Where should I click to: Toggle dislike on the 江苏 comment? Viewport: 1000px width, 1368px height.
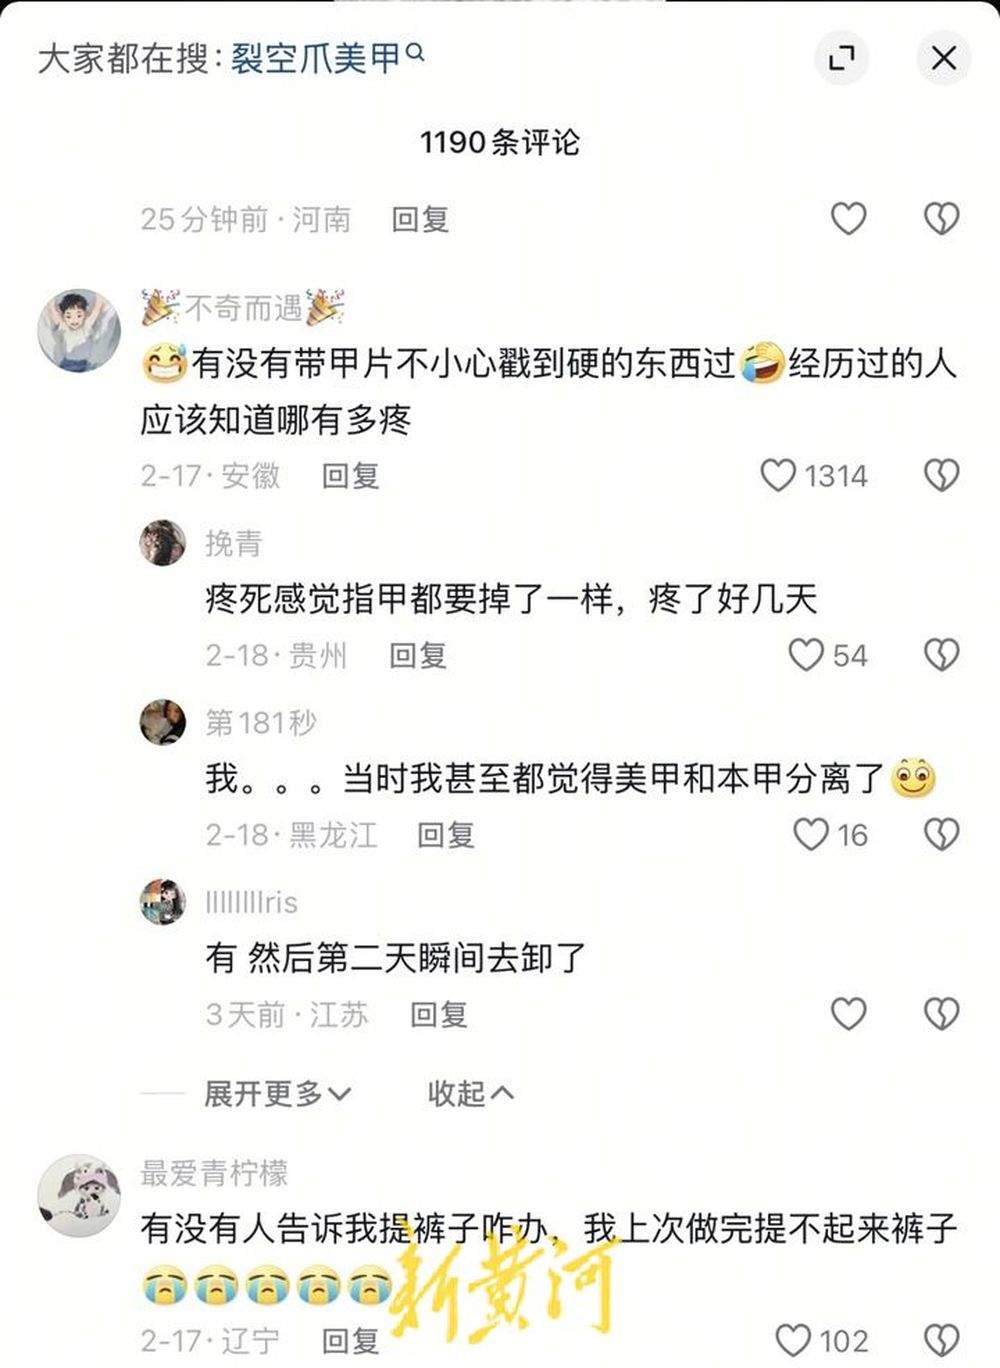coord(940,1015)
